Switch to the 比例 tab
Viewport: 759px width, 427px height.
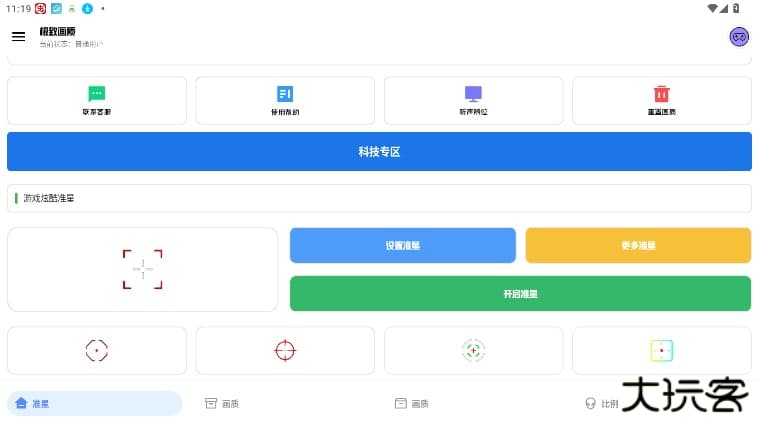(602, 403)
